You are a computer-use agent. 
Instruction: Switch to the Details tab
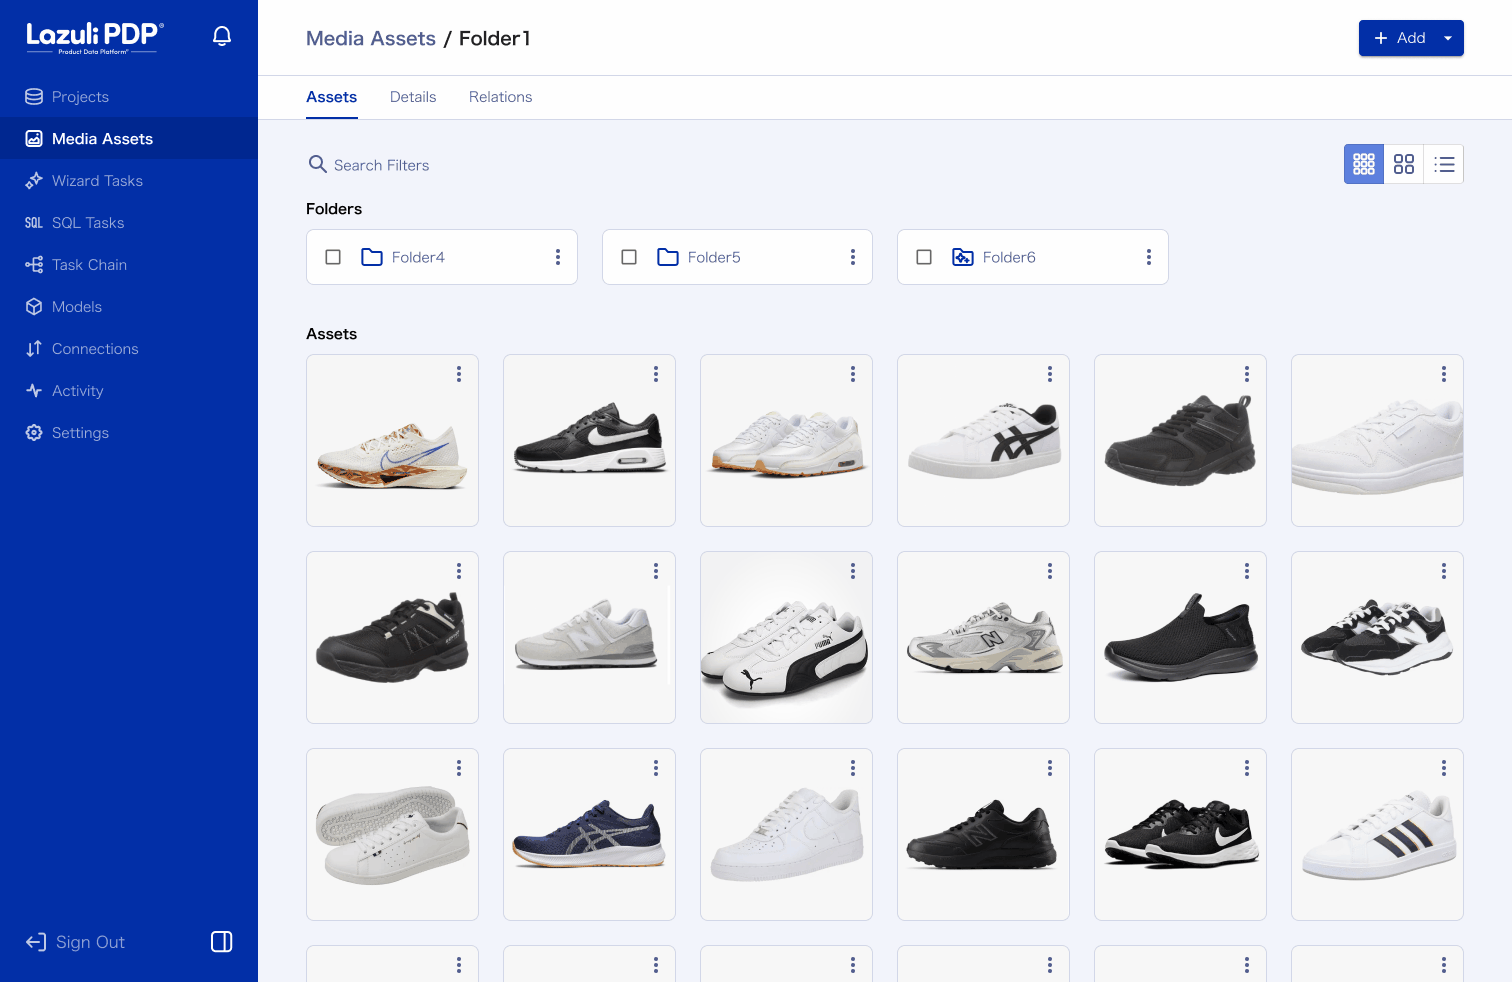pyautogui.click(x=413, y=97)
